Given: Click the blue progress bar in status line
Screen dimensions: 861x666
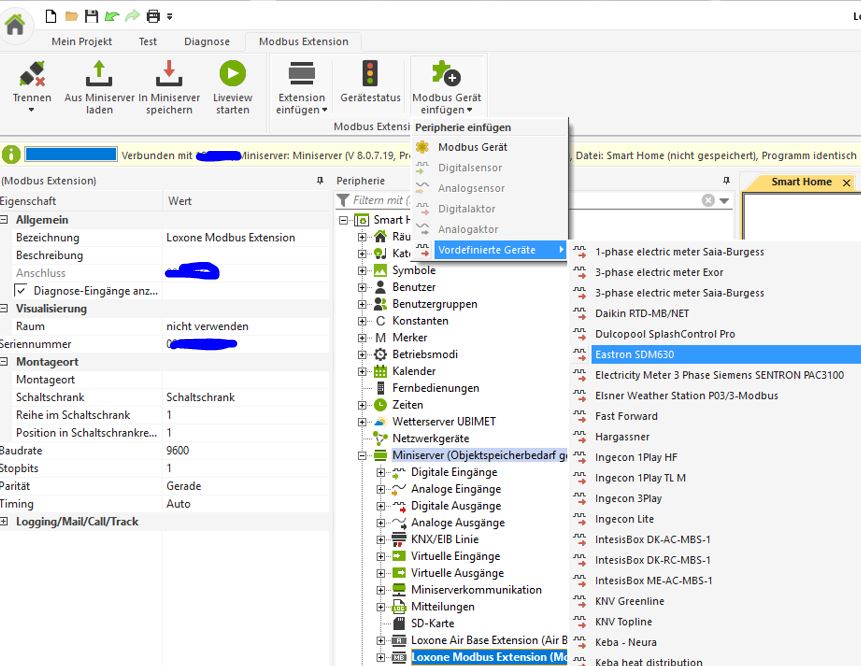Looking at the screenshot, I should pos(71,154).
